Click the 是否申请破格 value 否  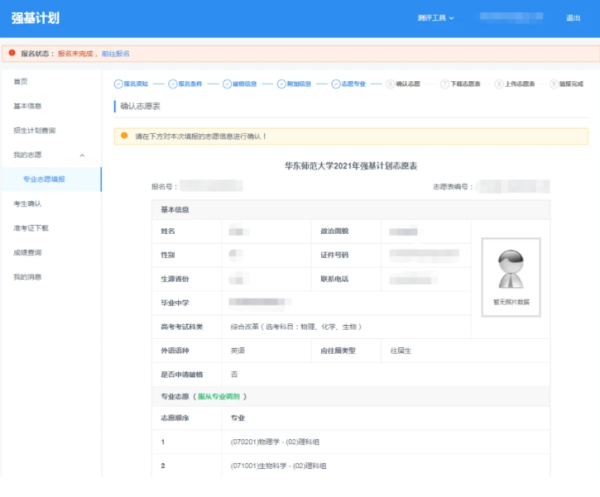tap(234, 375)
